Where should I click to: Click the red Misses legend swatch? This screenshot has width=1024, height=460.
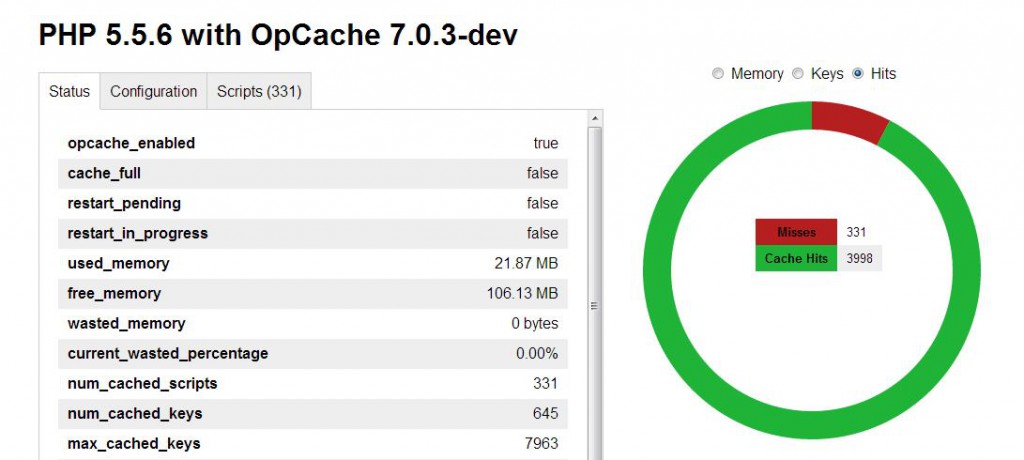796,232
